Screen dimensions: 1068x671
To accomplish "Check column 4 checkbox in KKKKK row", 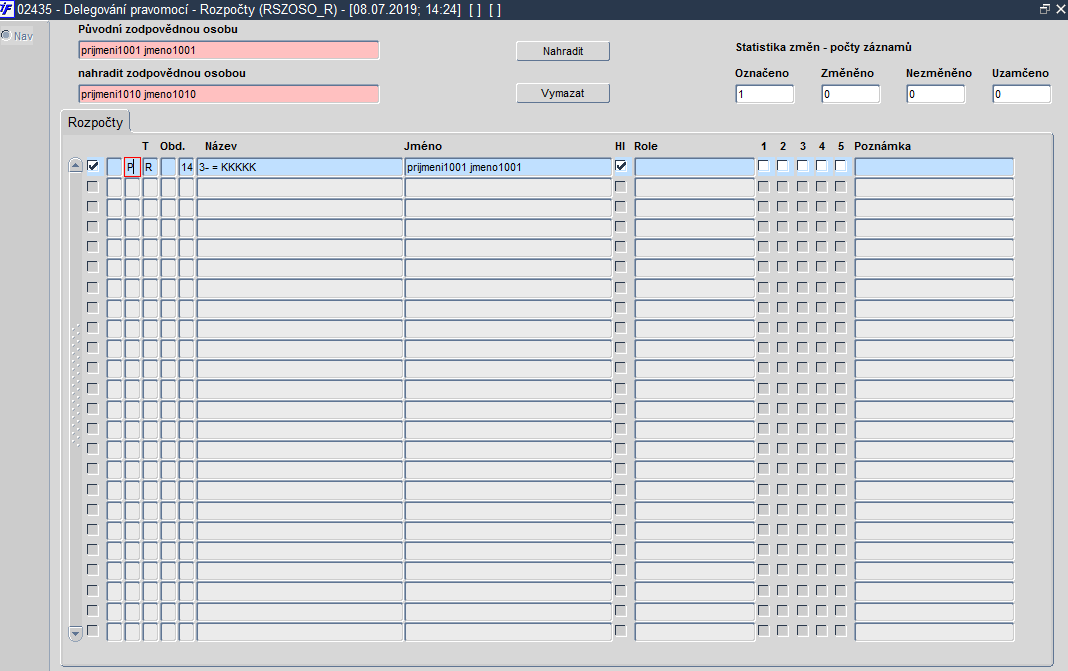I will click(821, 166).
